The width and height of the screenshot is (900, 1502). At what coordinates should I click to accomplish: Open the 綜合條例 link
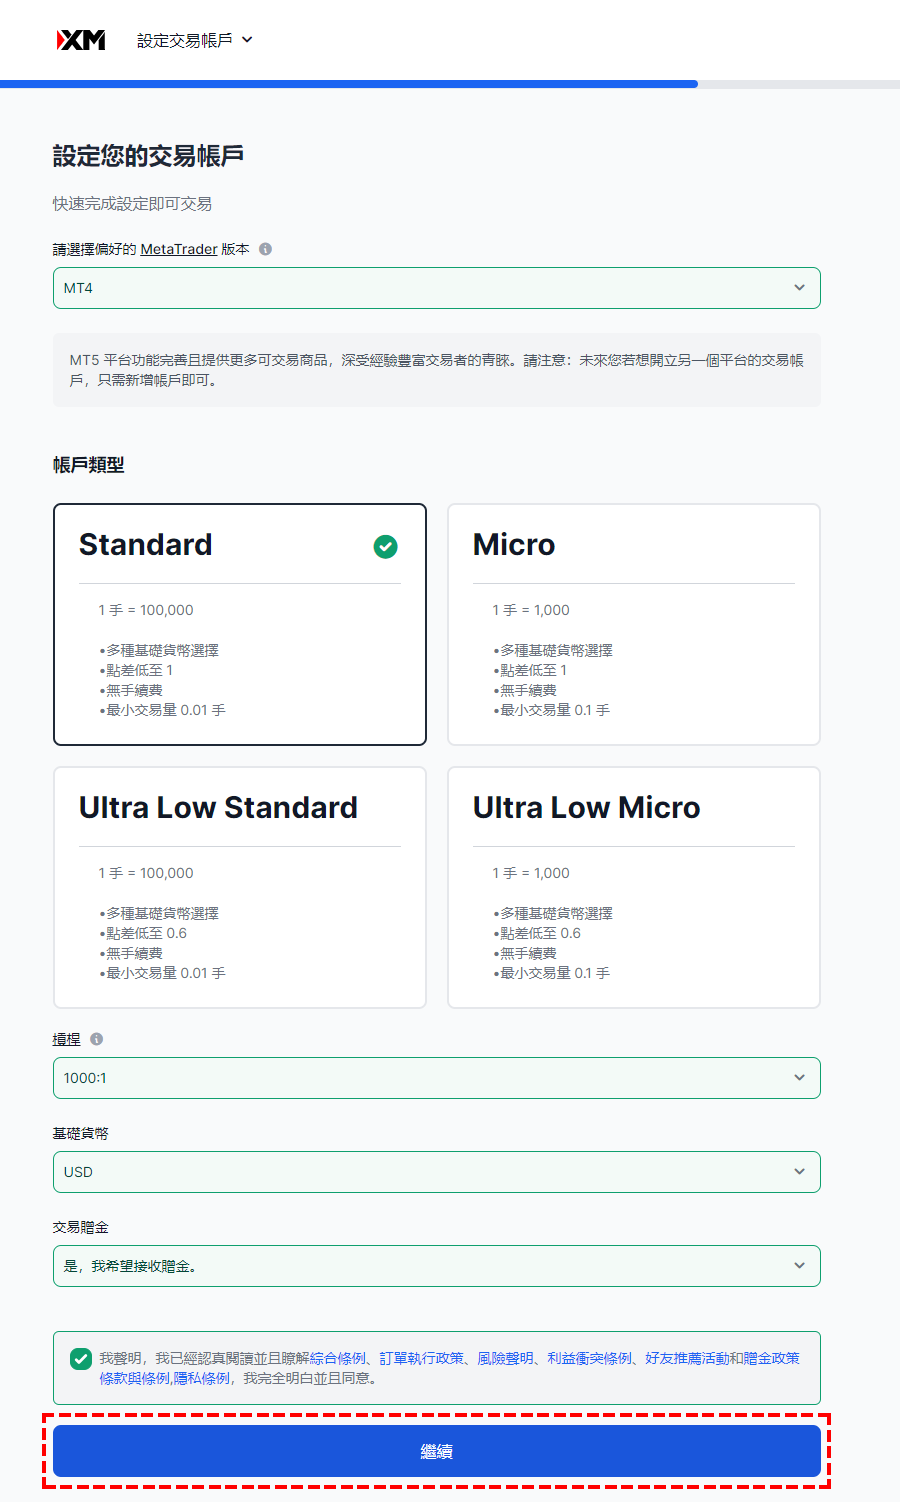[338, 1358]
